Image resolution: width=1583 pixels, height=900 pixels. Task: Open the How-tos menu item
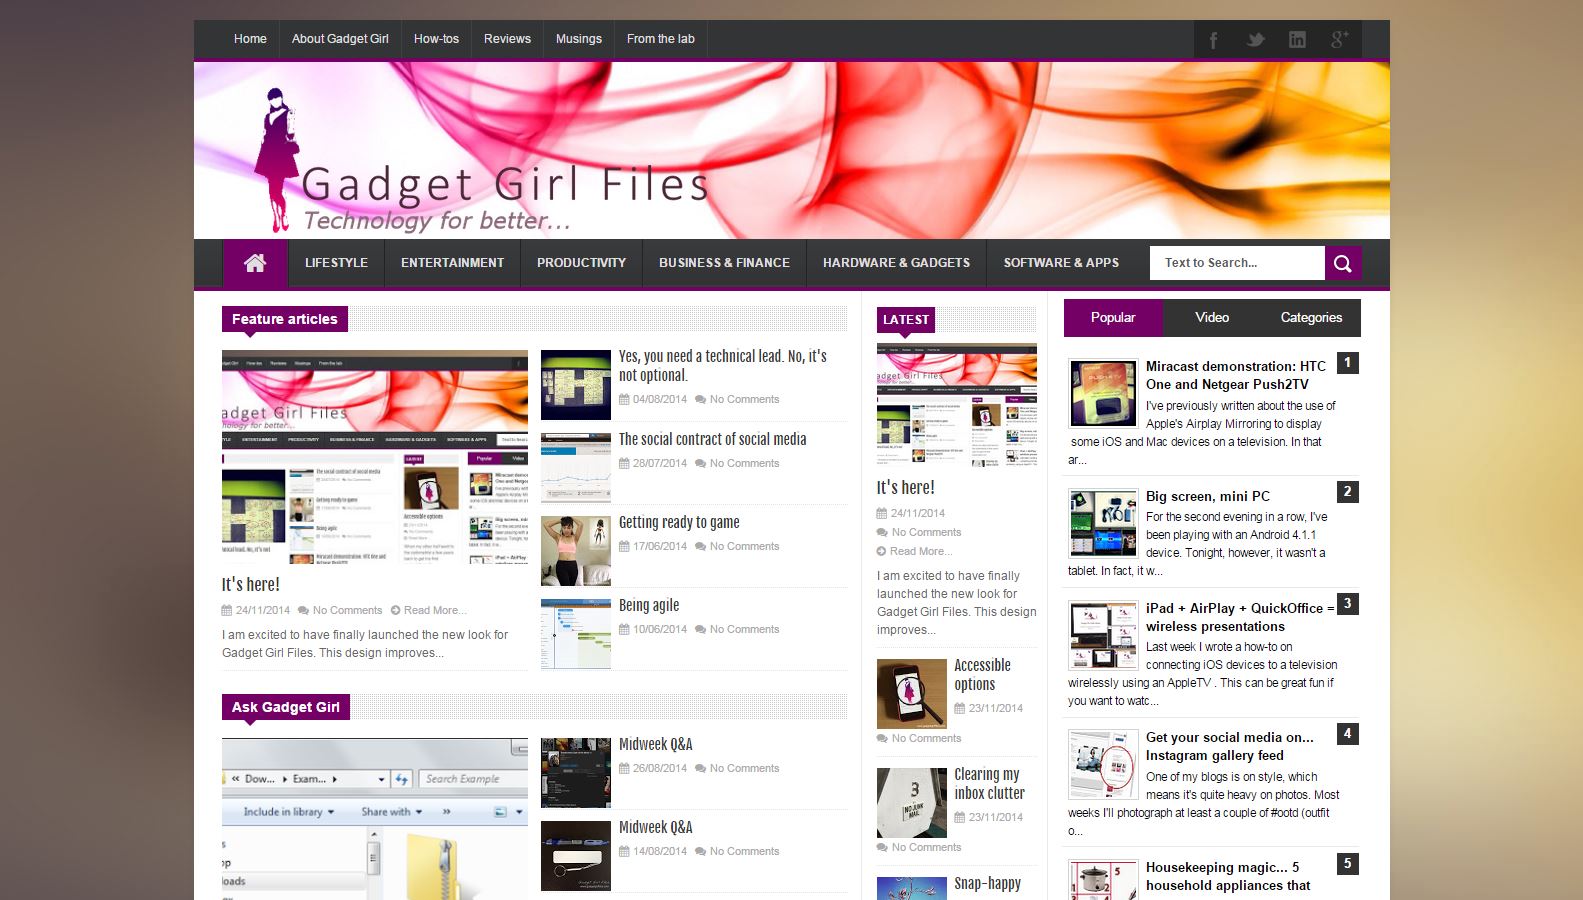[x=436, y=39]
